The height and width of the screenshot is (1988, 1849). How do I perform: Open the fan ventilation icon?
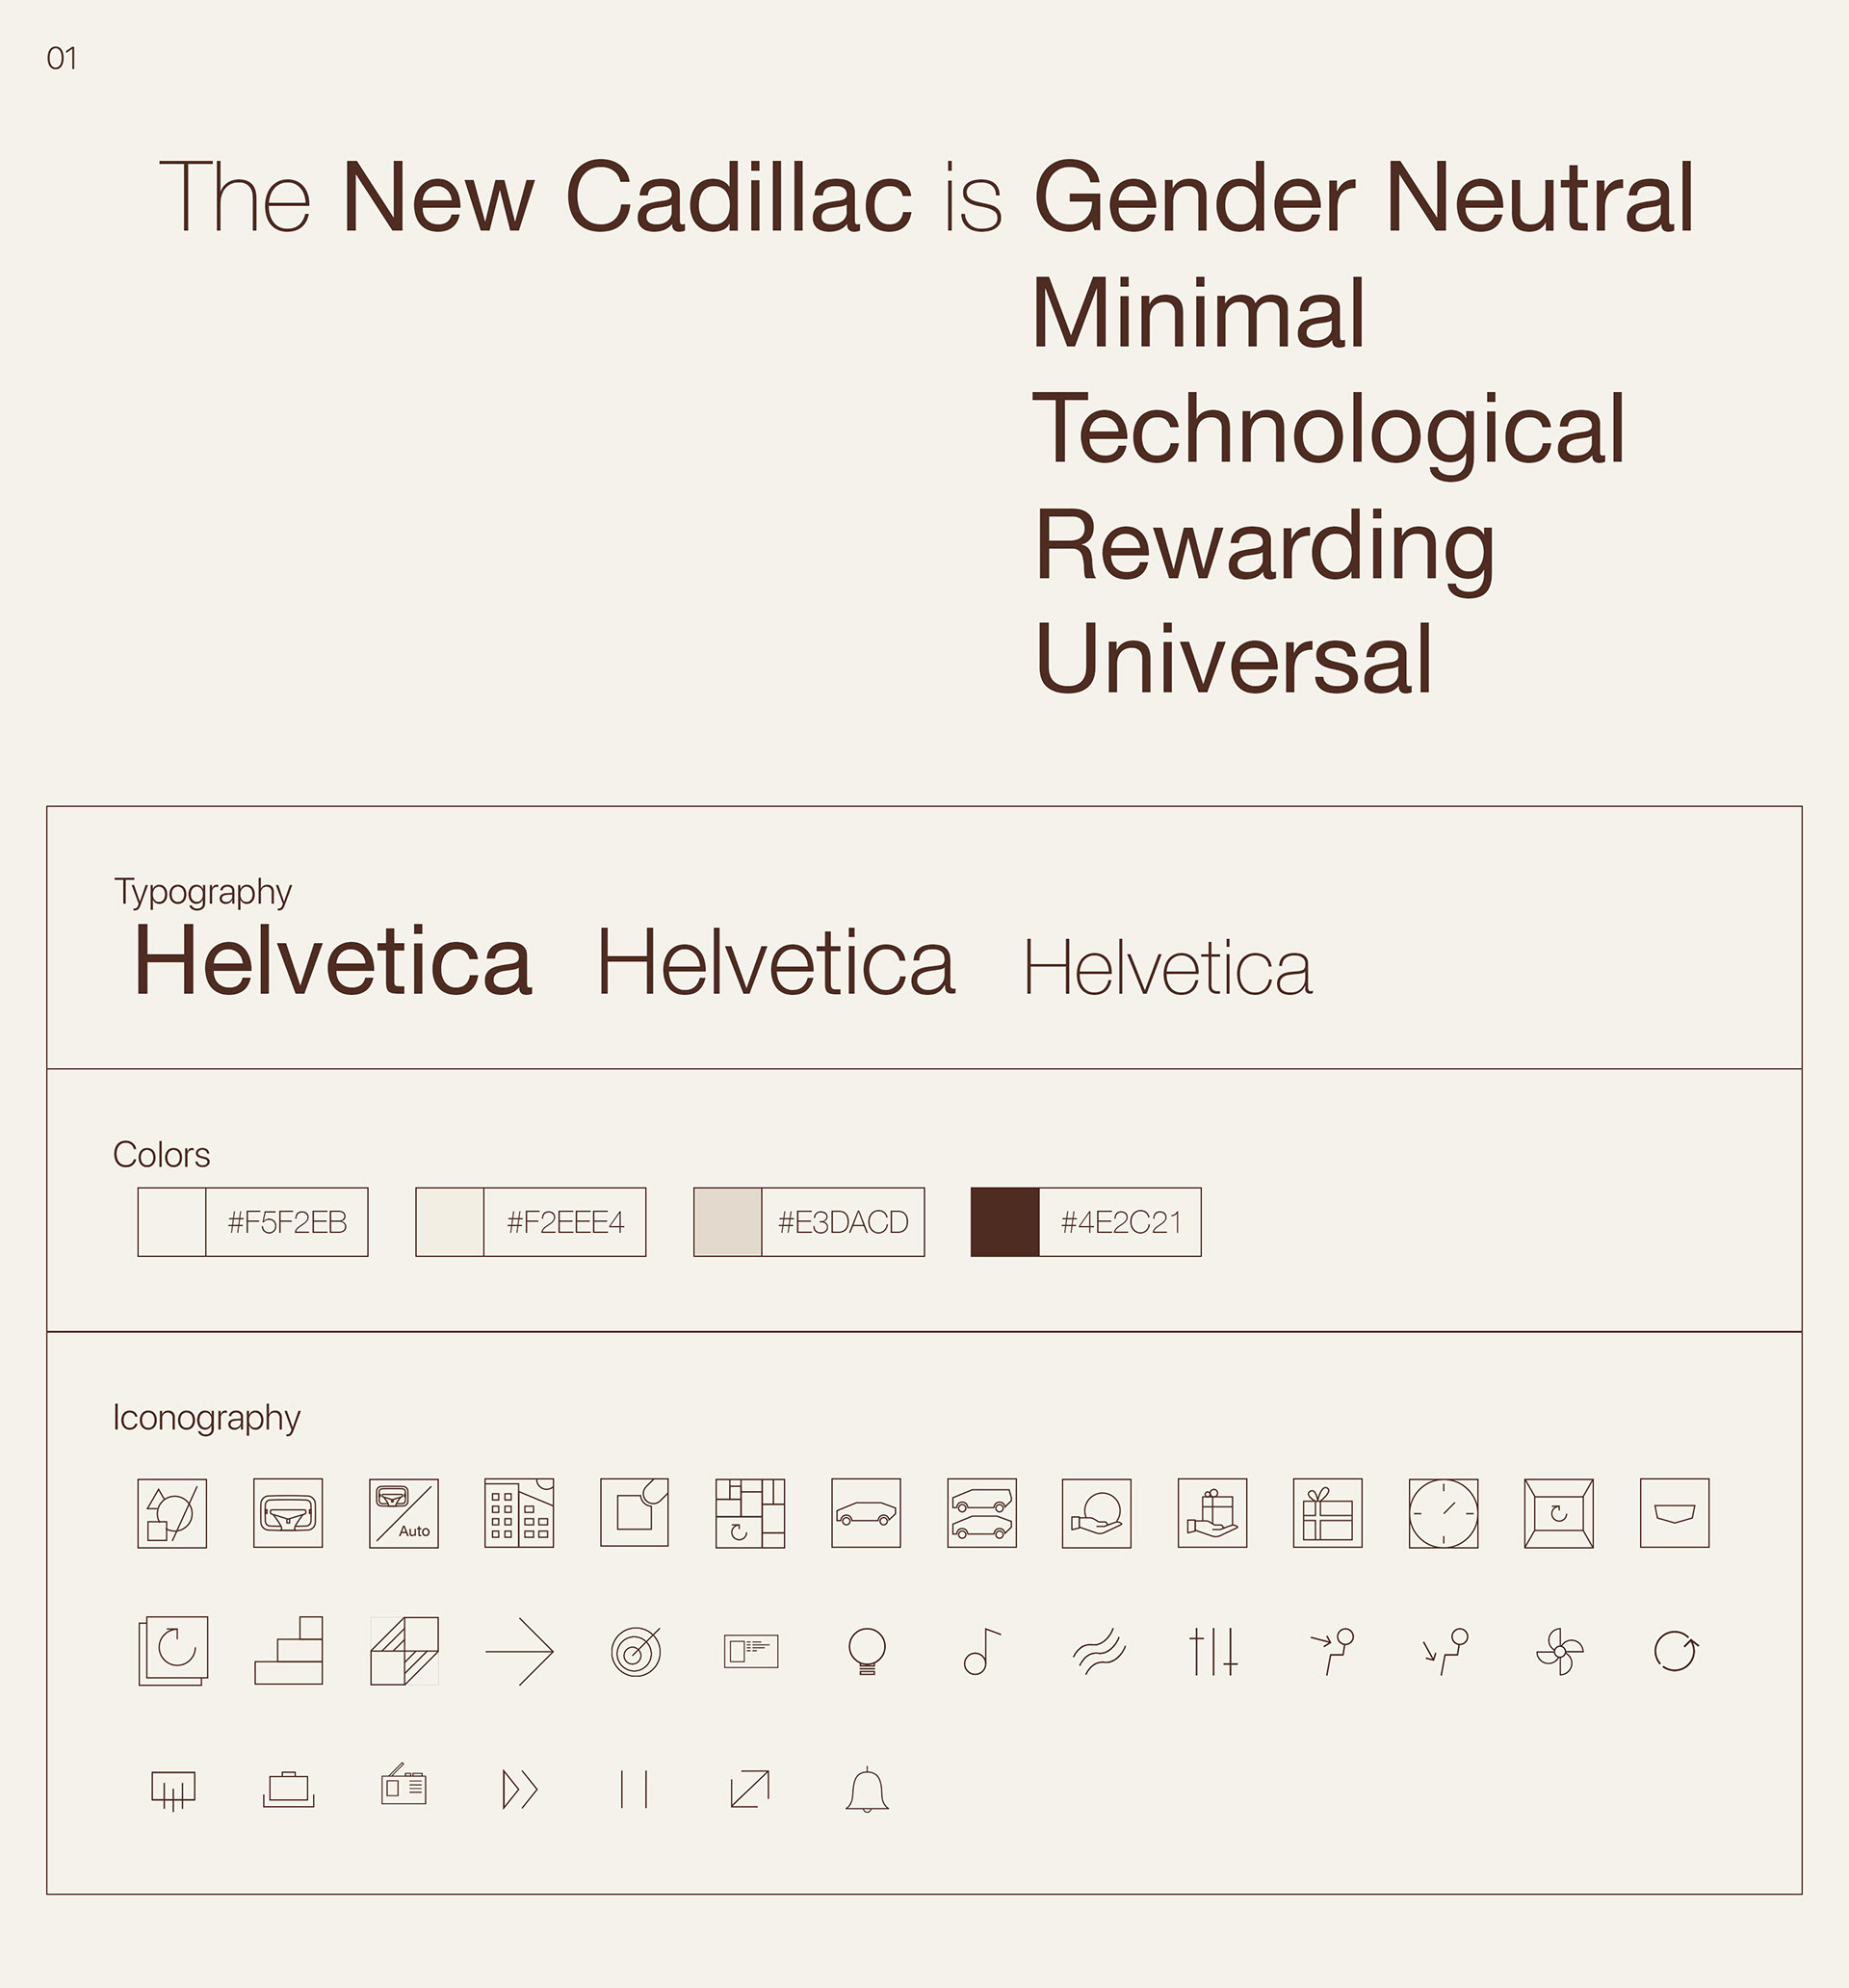[1559, 1651]
